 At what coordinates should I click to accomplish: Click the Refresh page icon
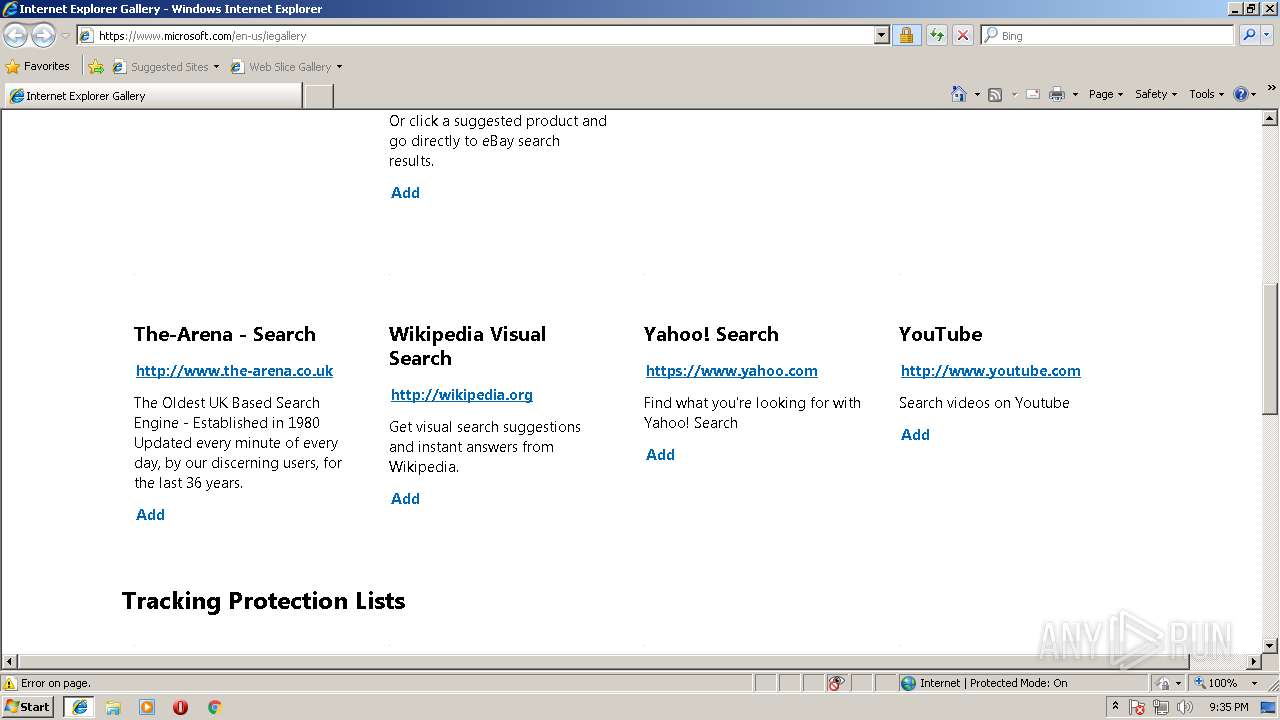[936, 36]
